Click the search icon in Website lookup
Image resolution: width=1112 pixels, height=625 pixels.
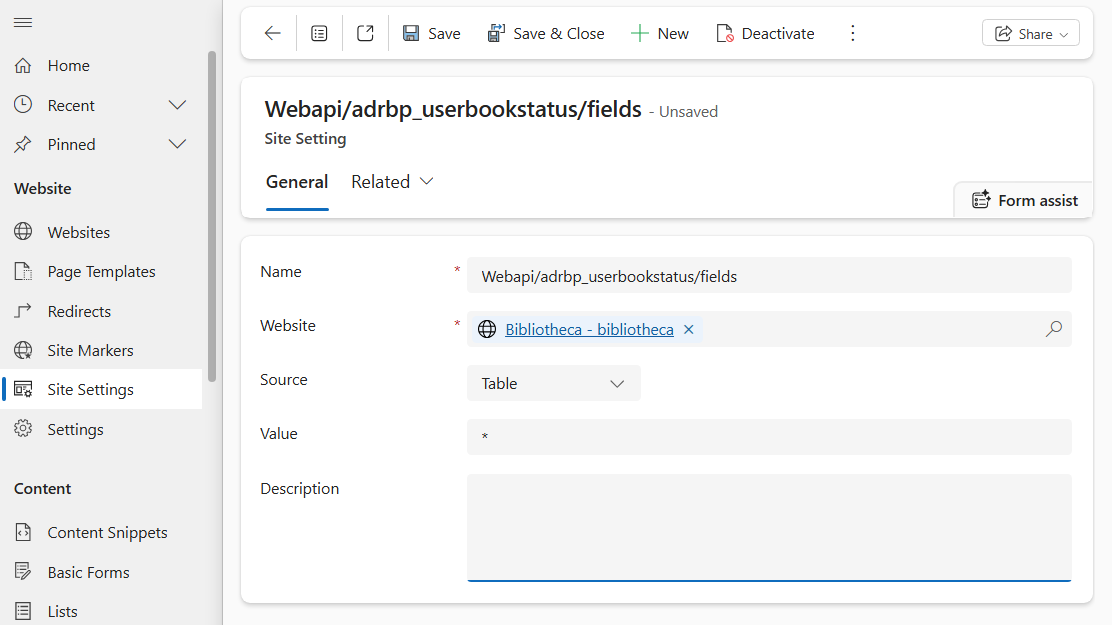pyautogui.click(x=1053, y=329)
